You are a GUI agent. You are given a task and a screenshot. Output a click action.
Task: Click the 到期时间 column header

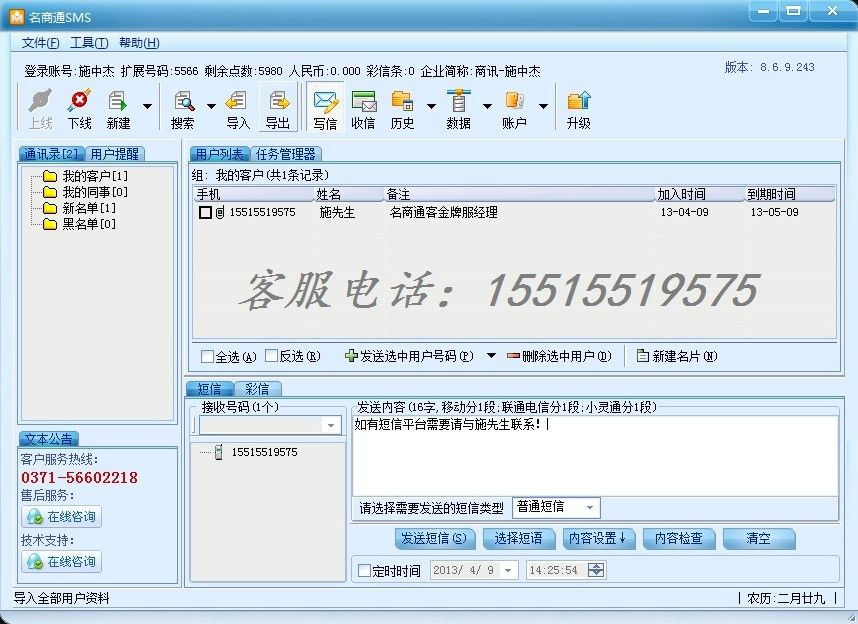[x=790, y=194]
